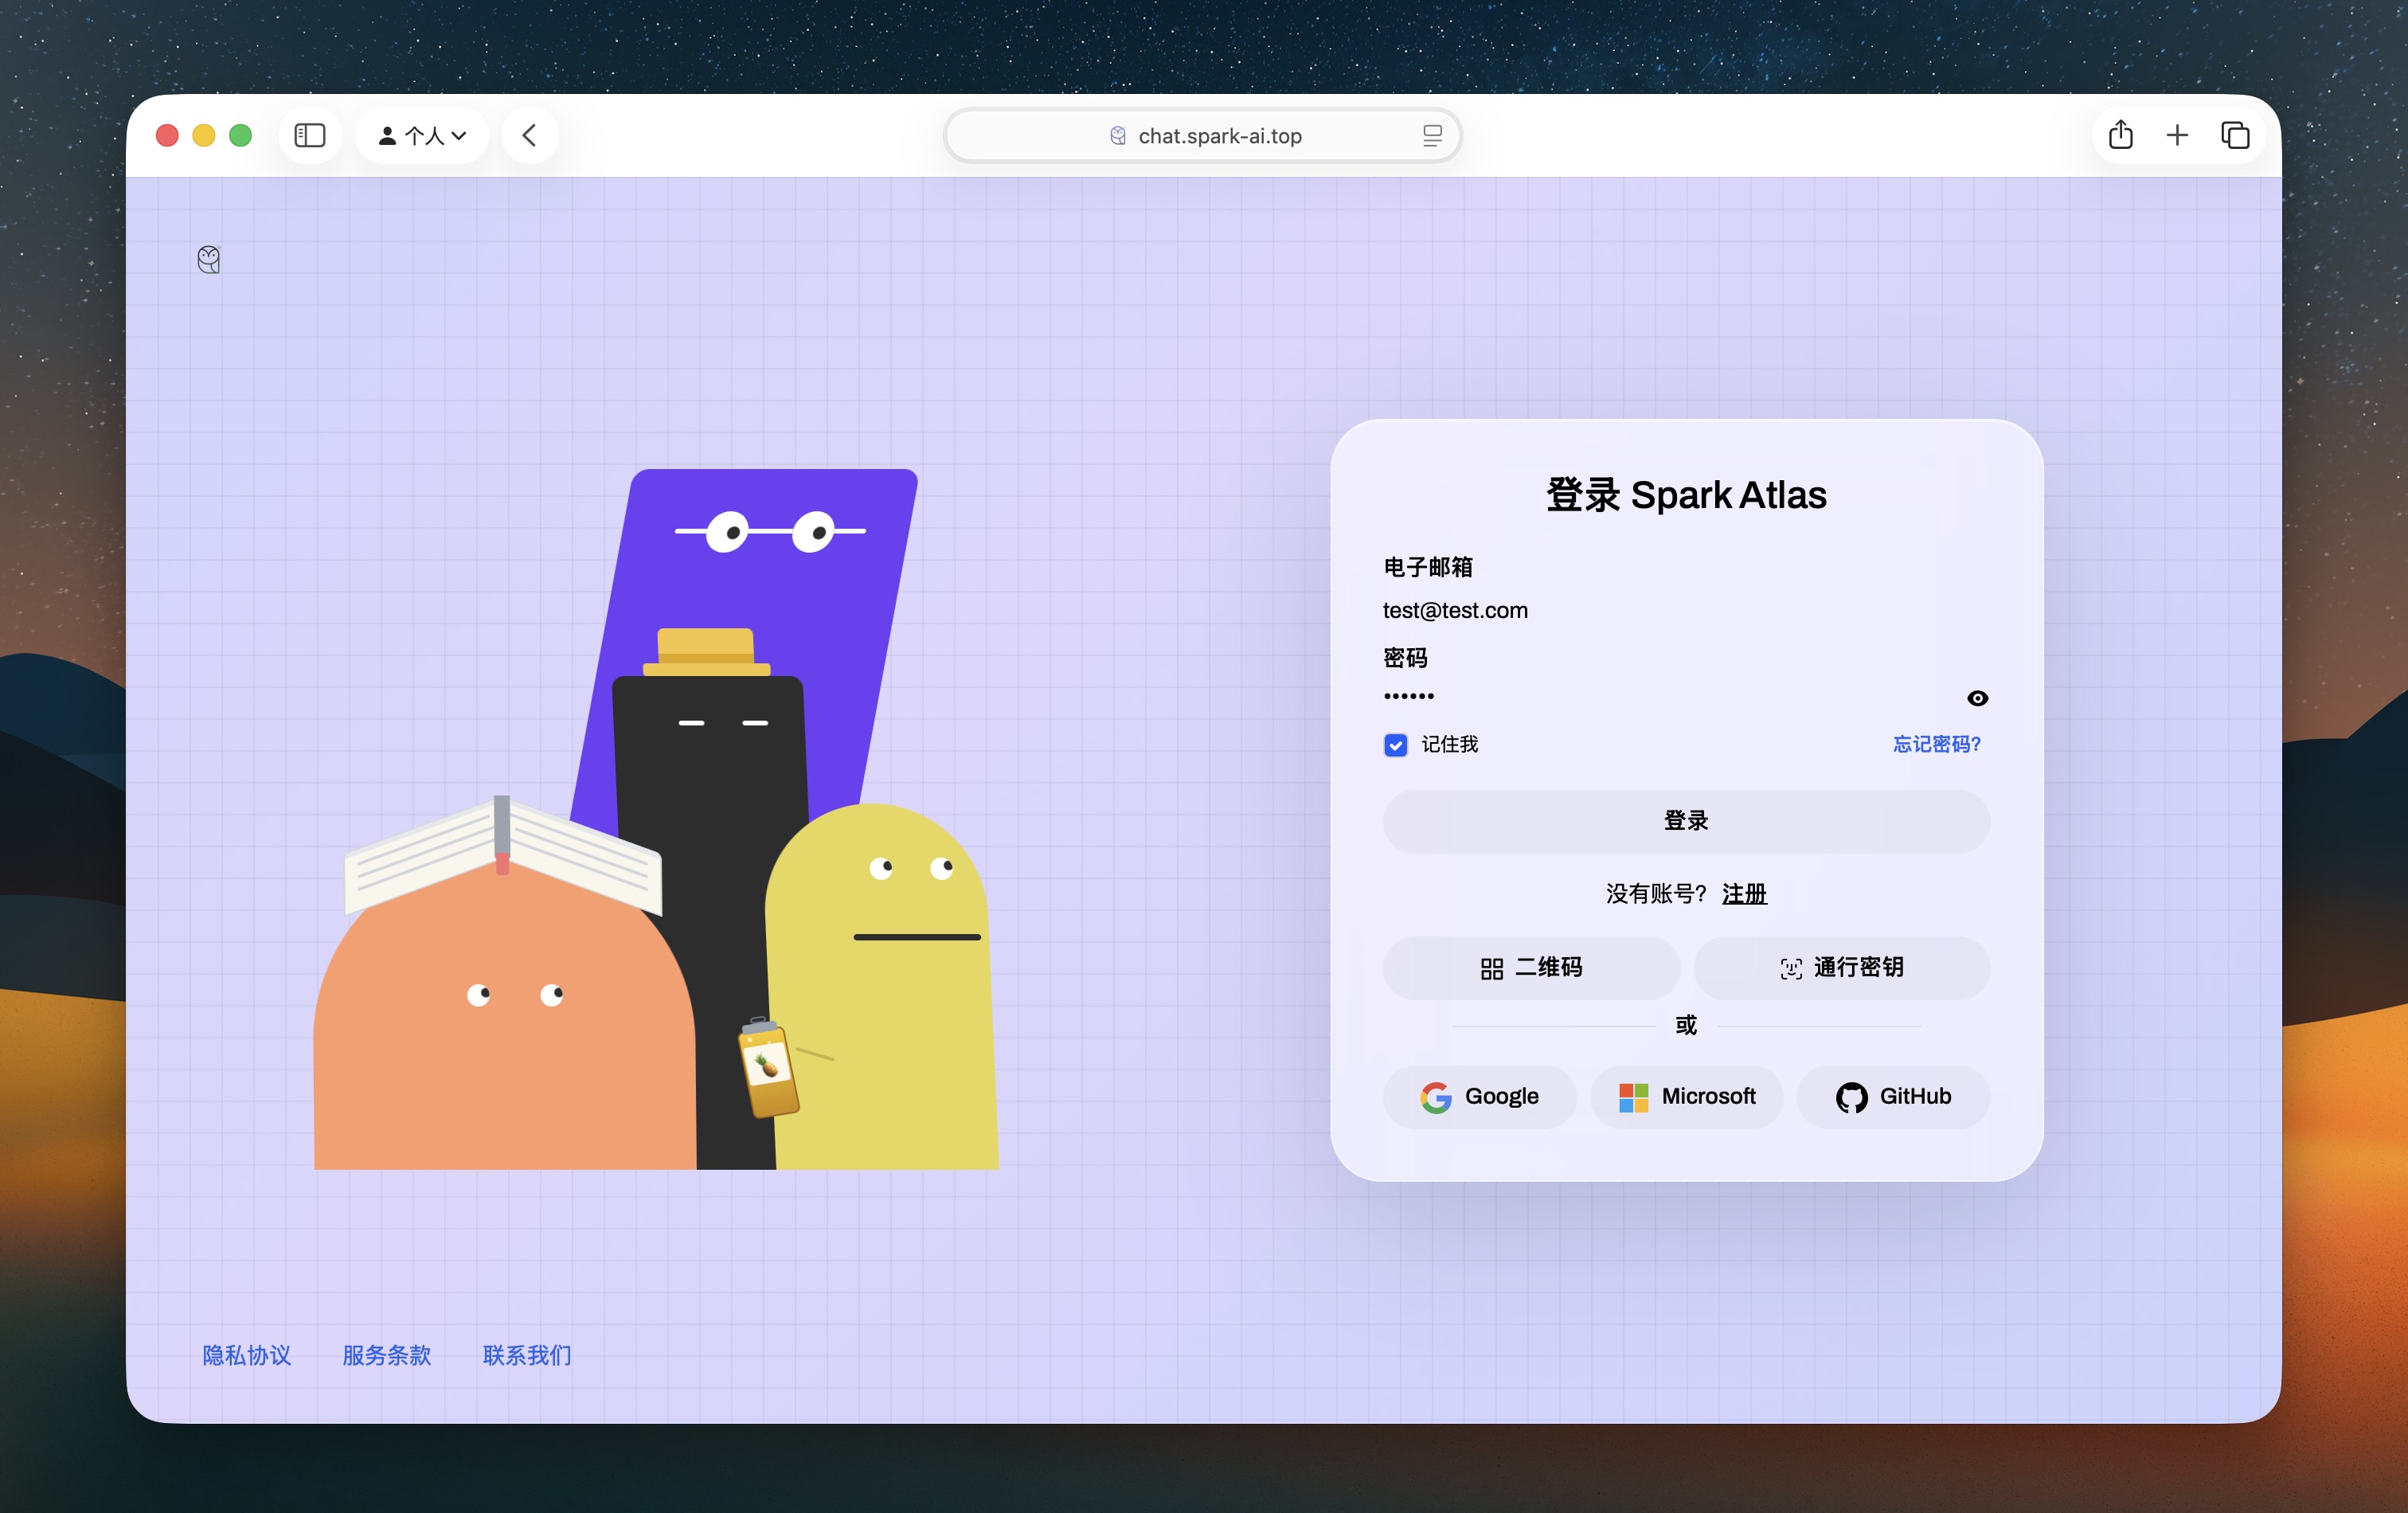This screenshot has width=2408, height=1513.
Task: Click the email field containing test@test.com
Action: tap(1686, 610)
